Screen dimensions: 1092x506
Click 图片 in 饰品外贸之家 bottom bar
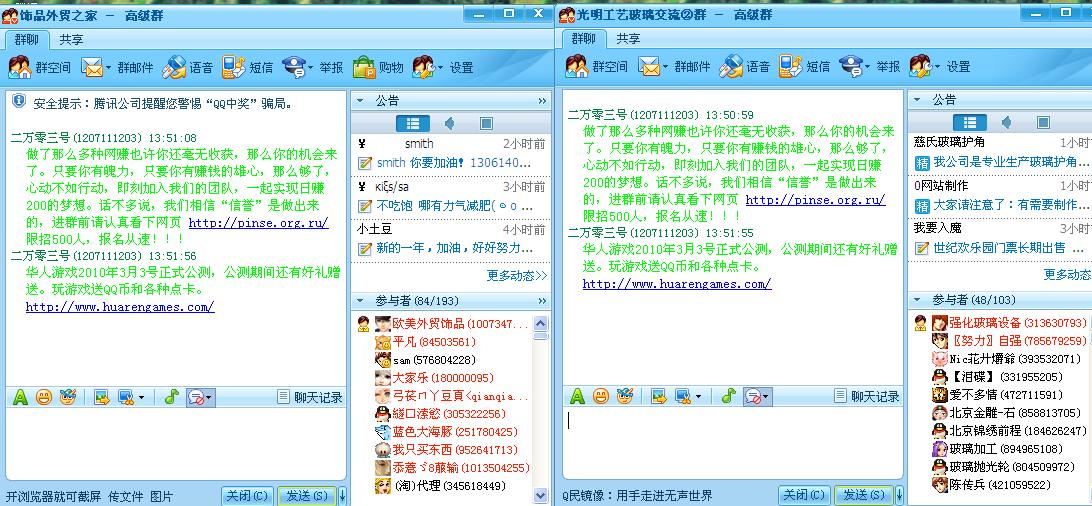point(161,497)
